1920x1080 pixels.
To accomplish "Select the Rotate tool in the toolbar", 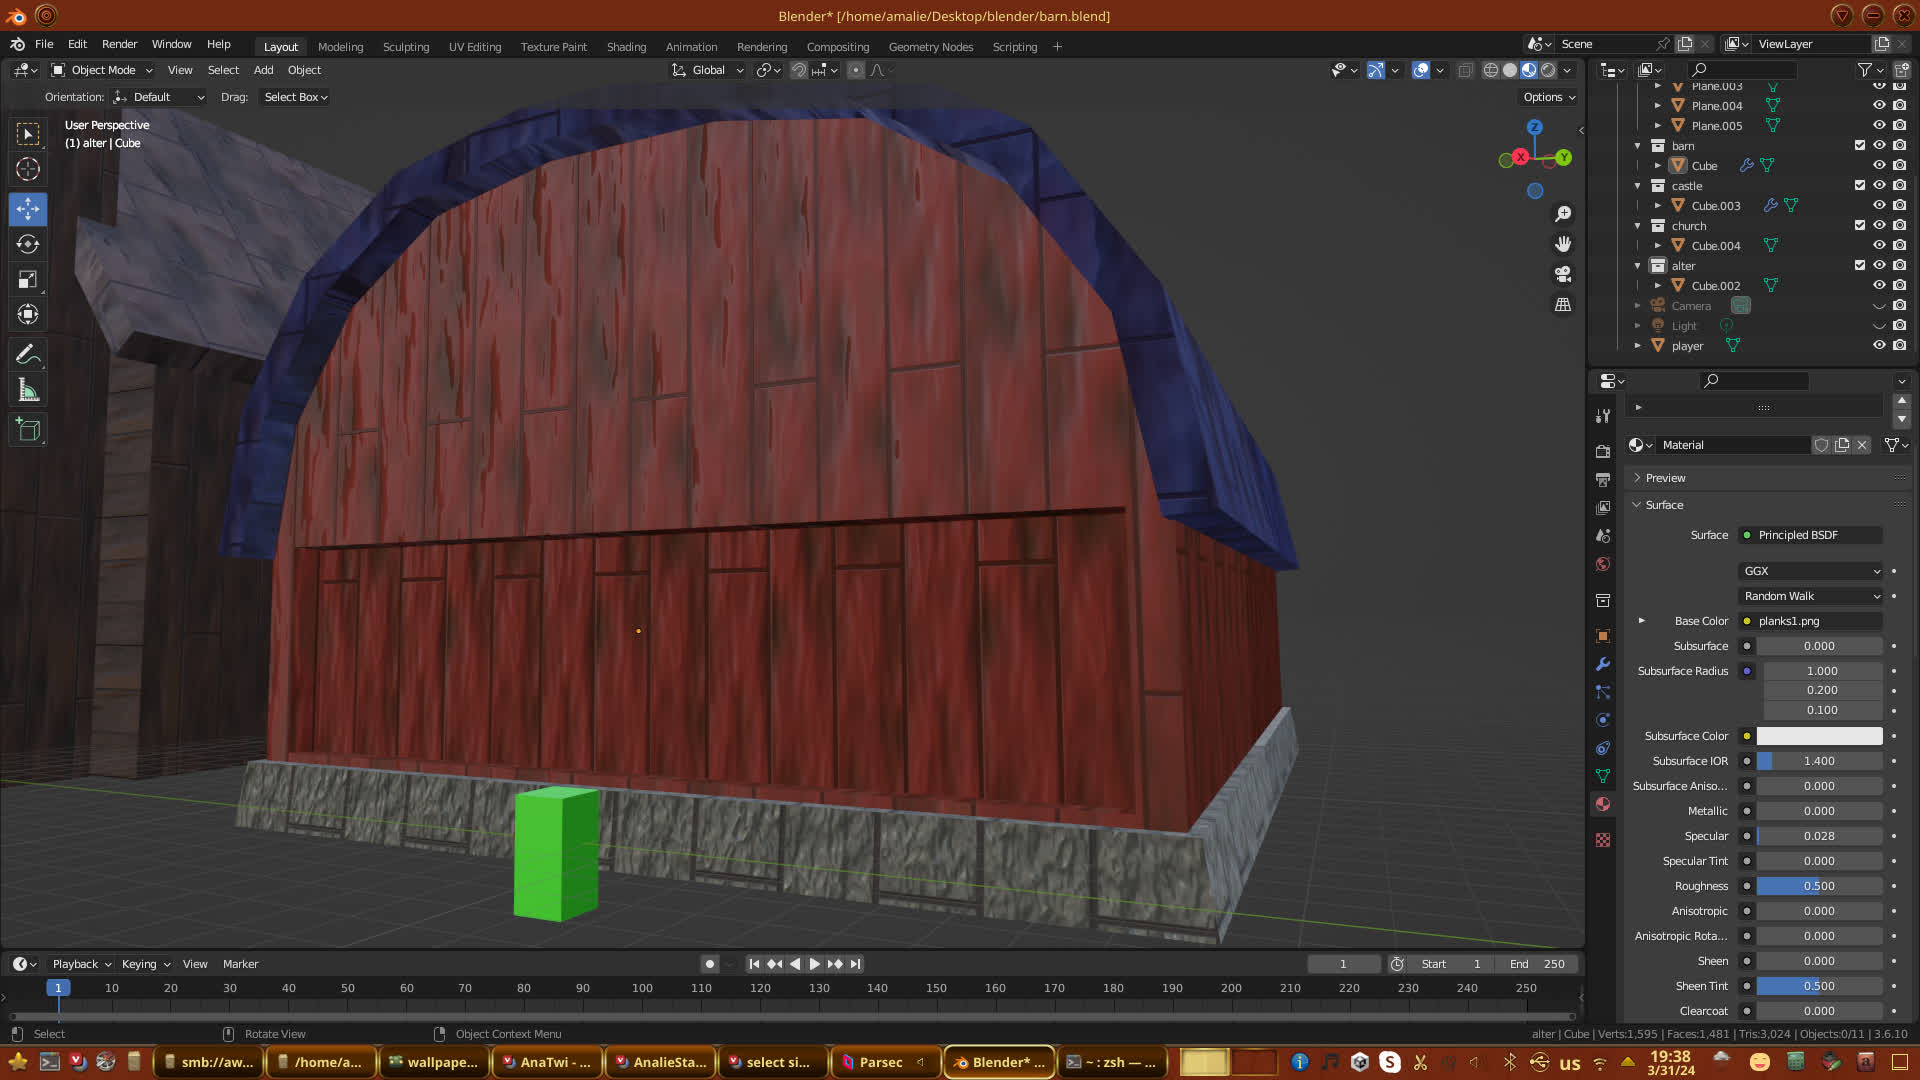I will tap(28, 244).
